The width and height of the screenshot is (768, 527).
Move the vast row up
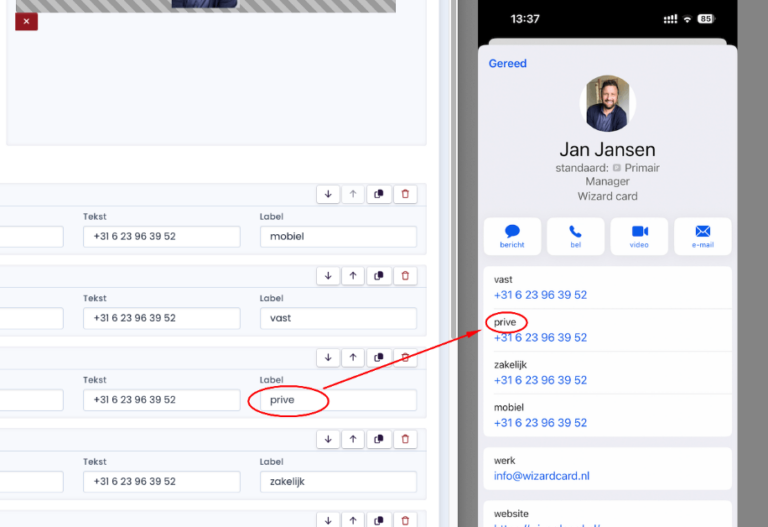[354, 276]
